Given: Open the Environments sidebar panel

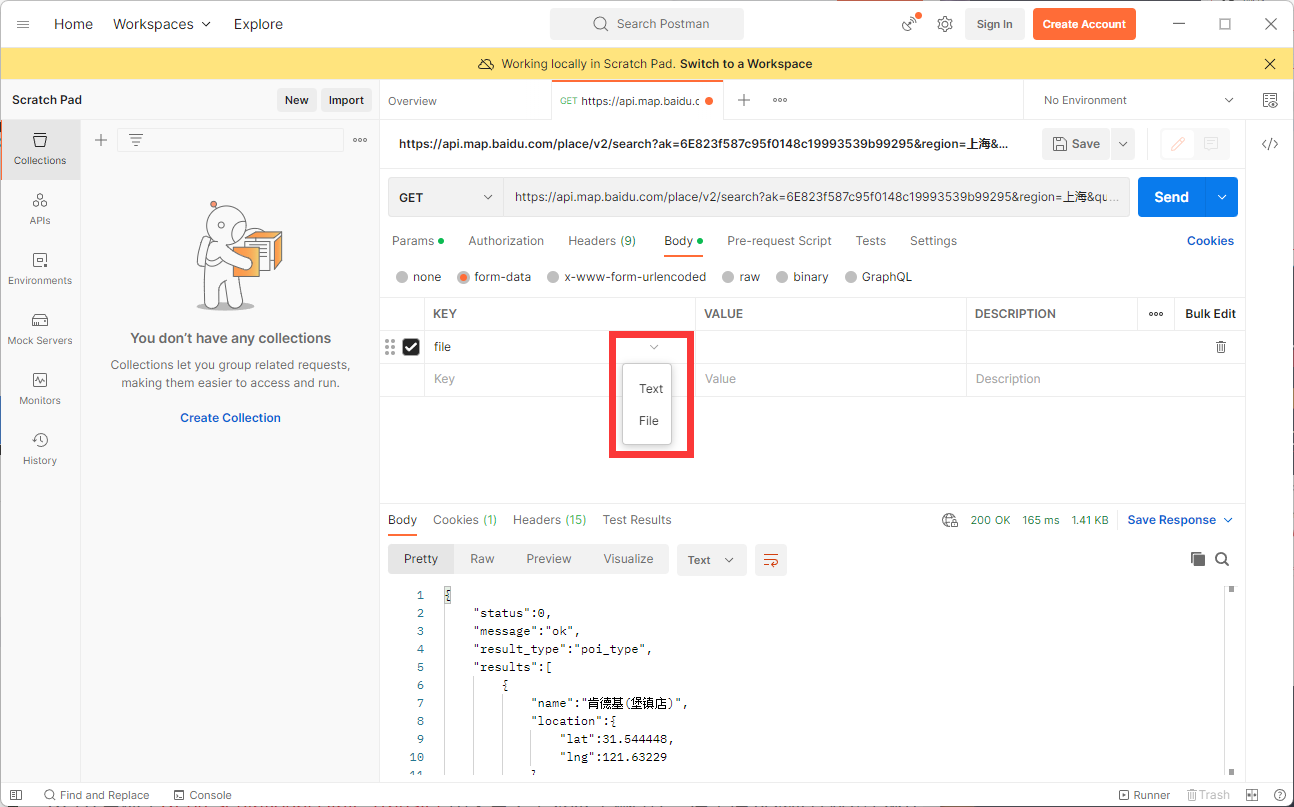Looking at the screenshot, I should 40,270.
